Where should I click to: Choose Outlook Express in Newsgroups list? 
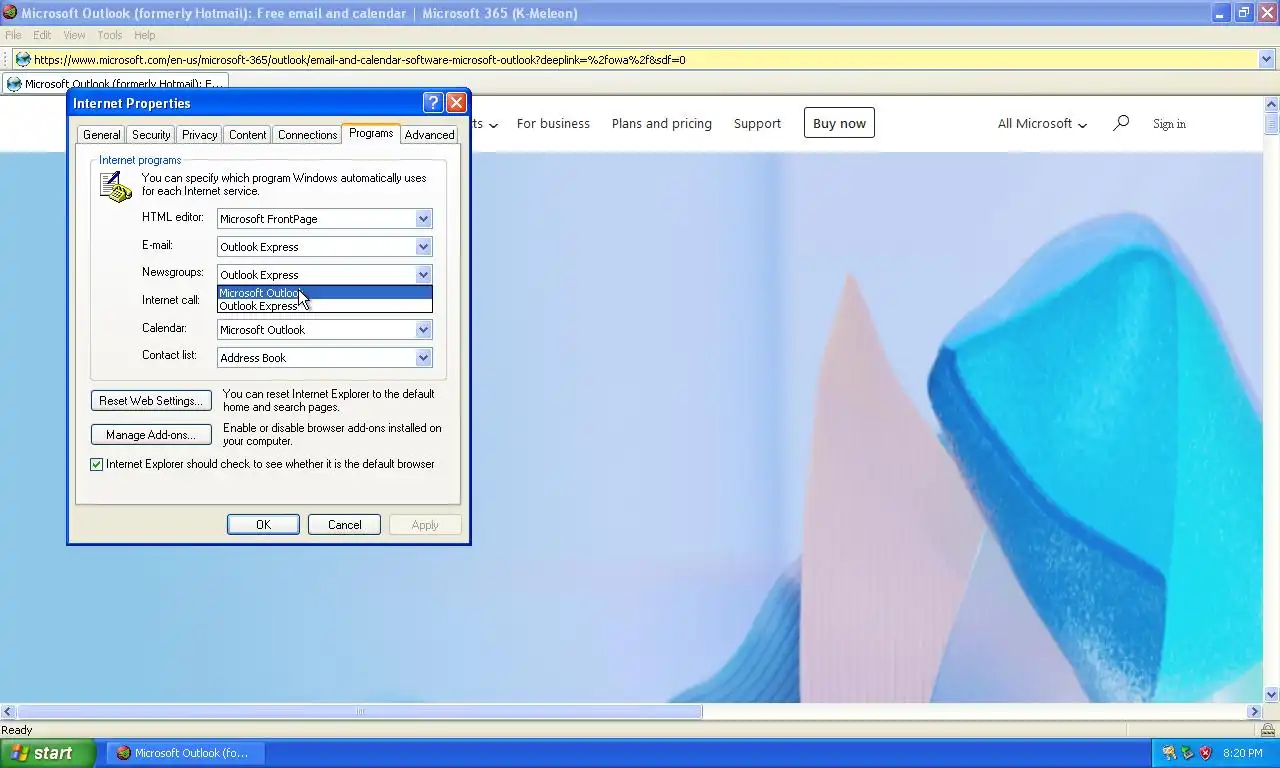(325, 306)
